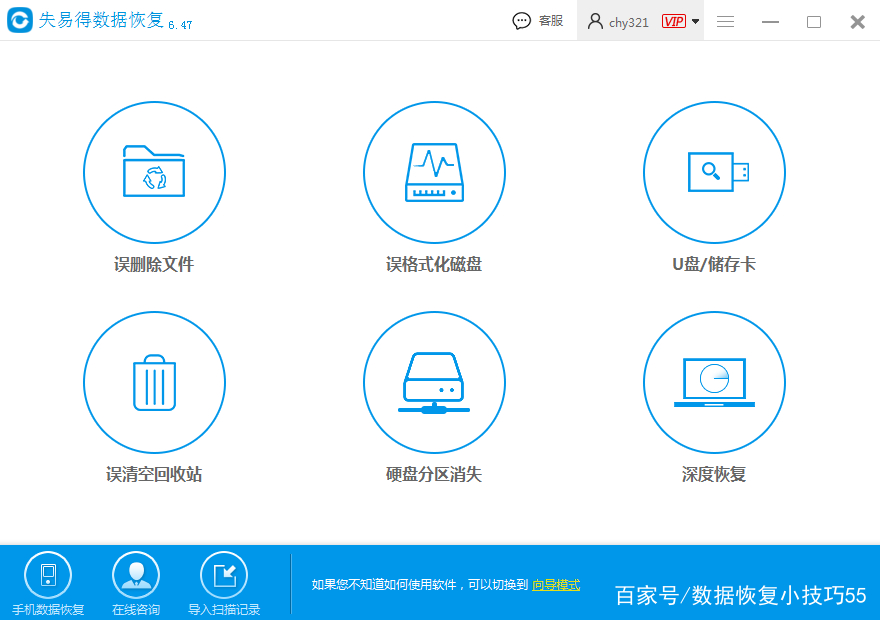Click the 误删除文件 label
Viewport: 880px width, 620px height.
[154, 264]
